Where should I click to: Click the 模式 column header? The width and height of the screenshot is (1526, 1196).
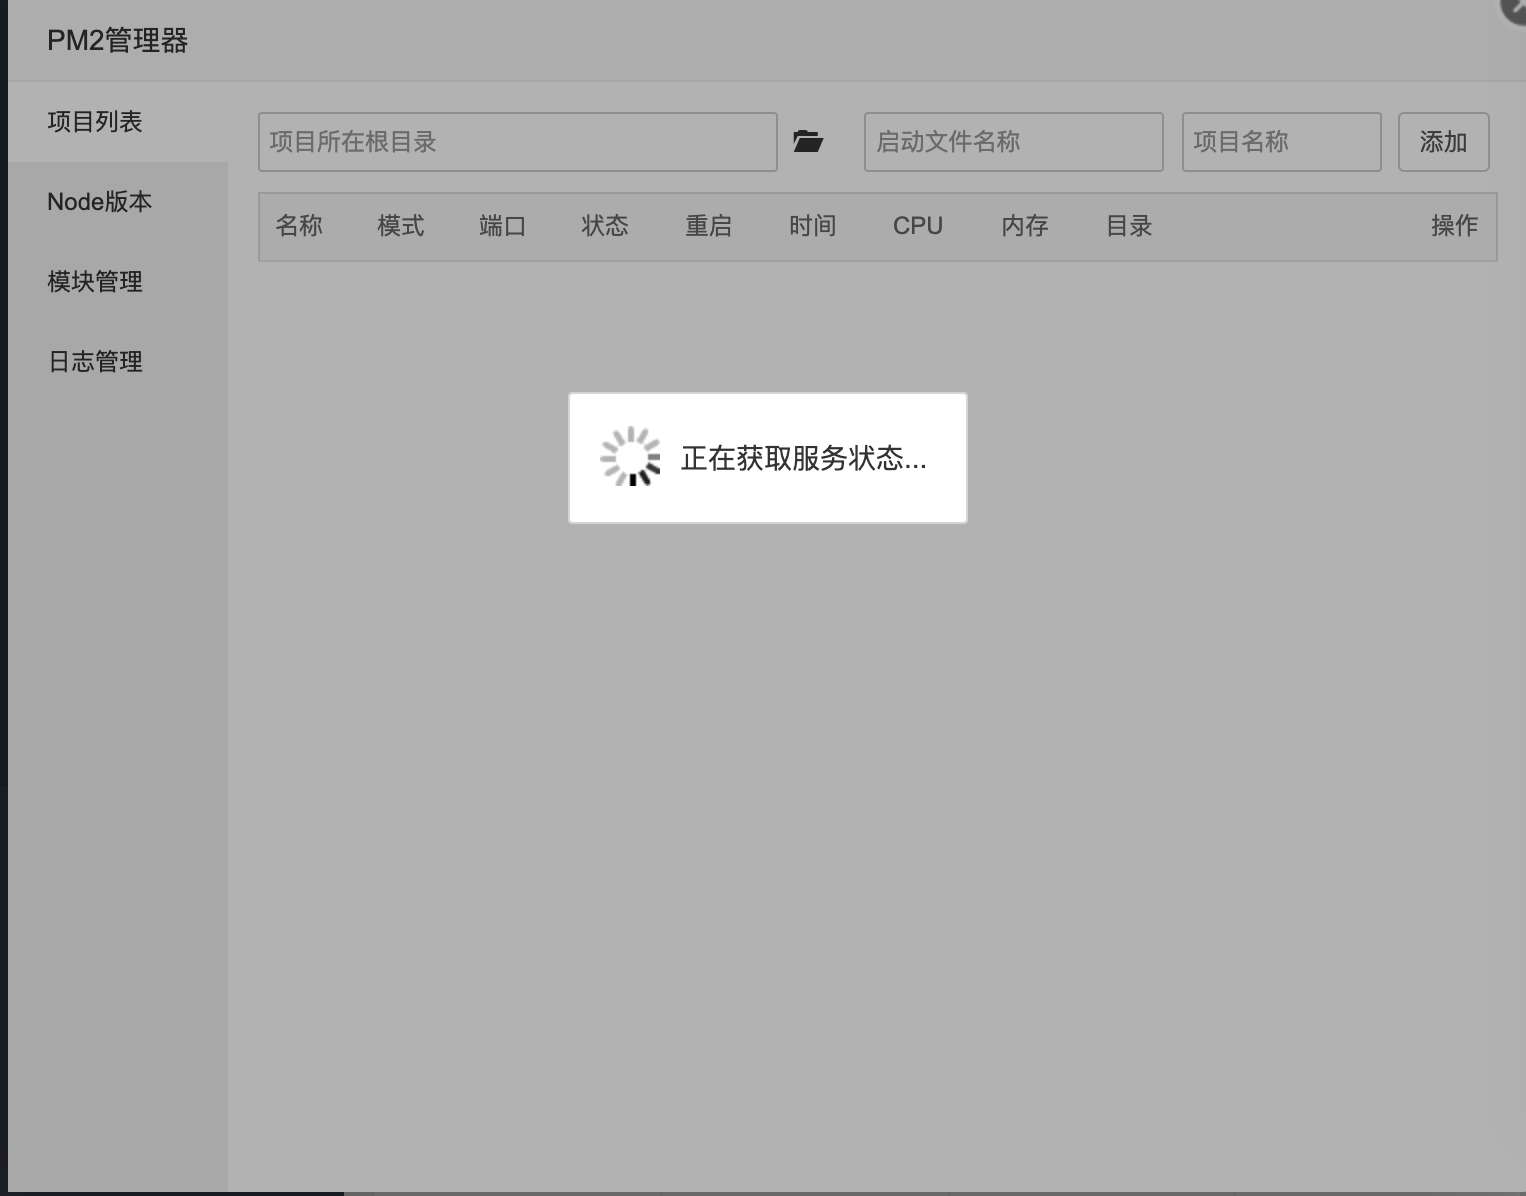point(401,226)
